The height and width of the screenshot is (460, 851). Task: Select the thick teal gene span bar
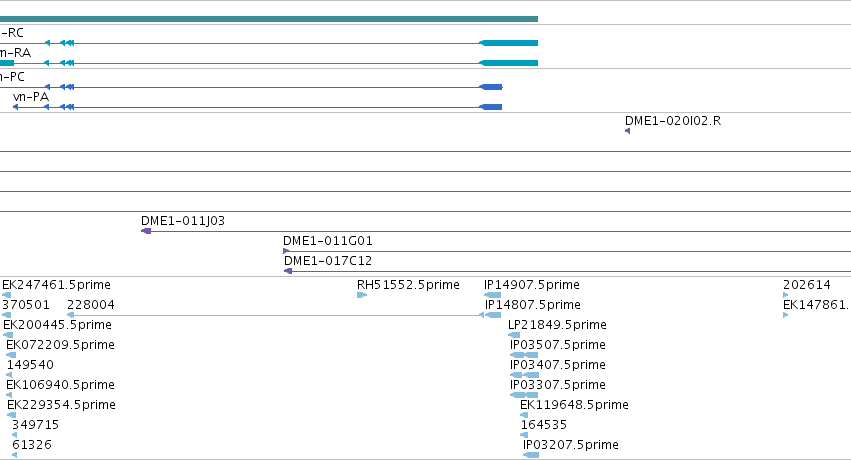pyautogui.click(x=269, y=19)
